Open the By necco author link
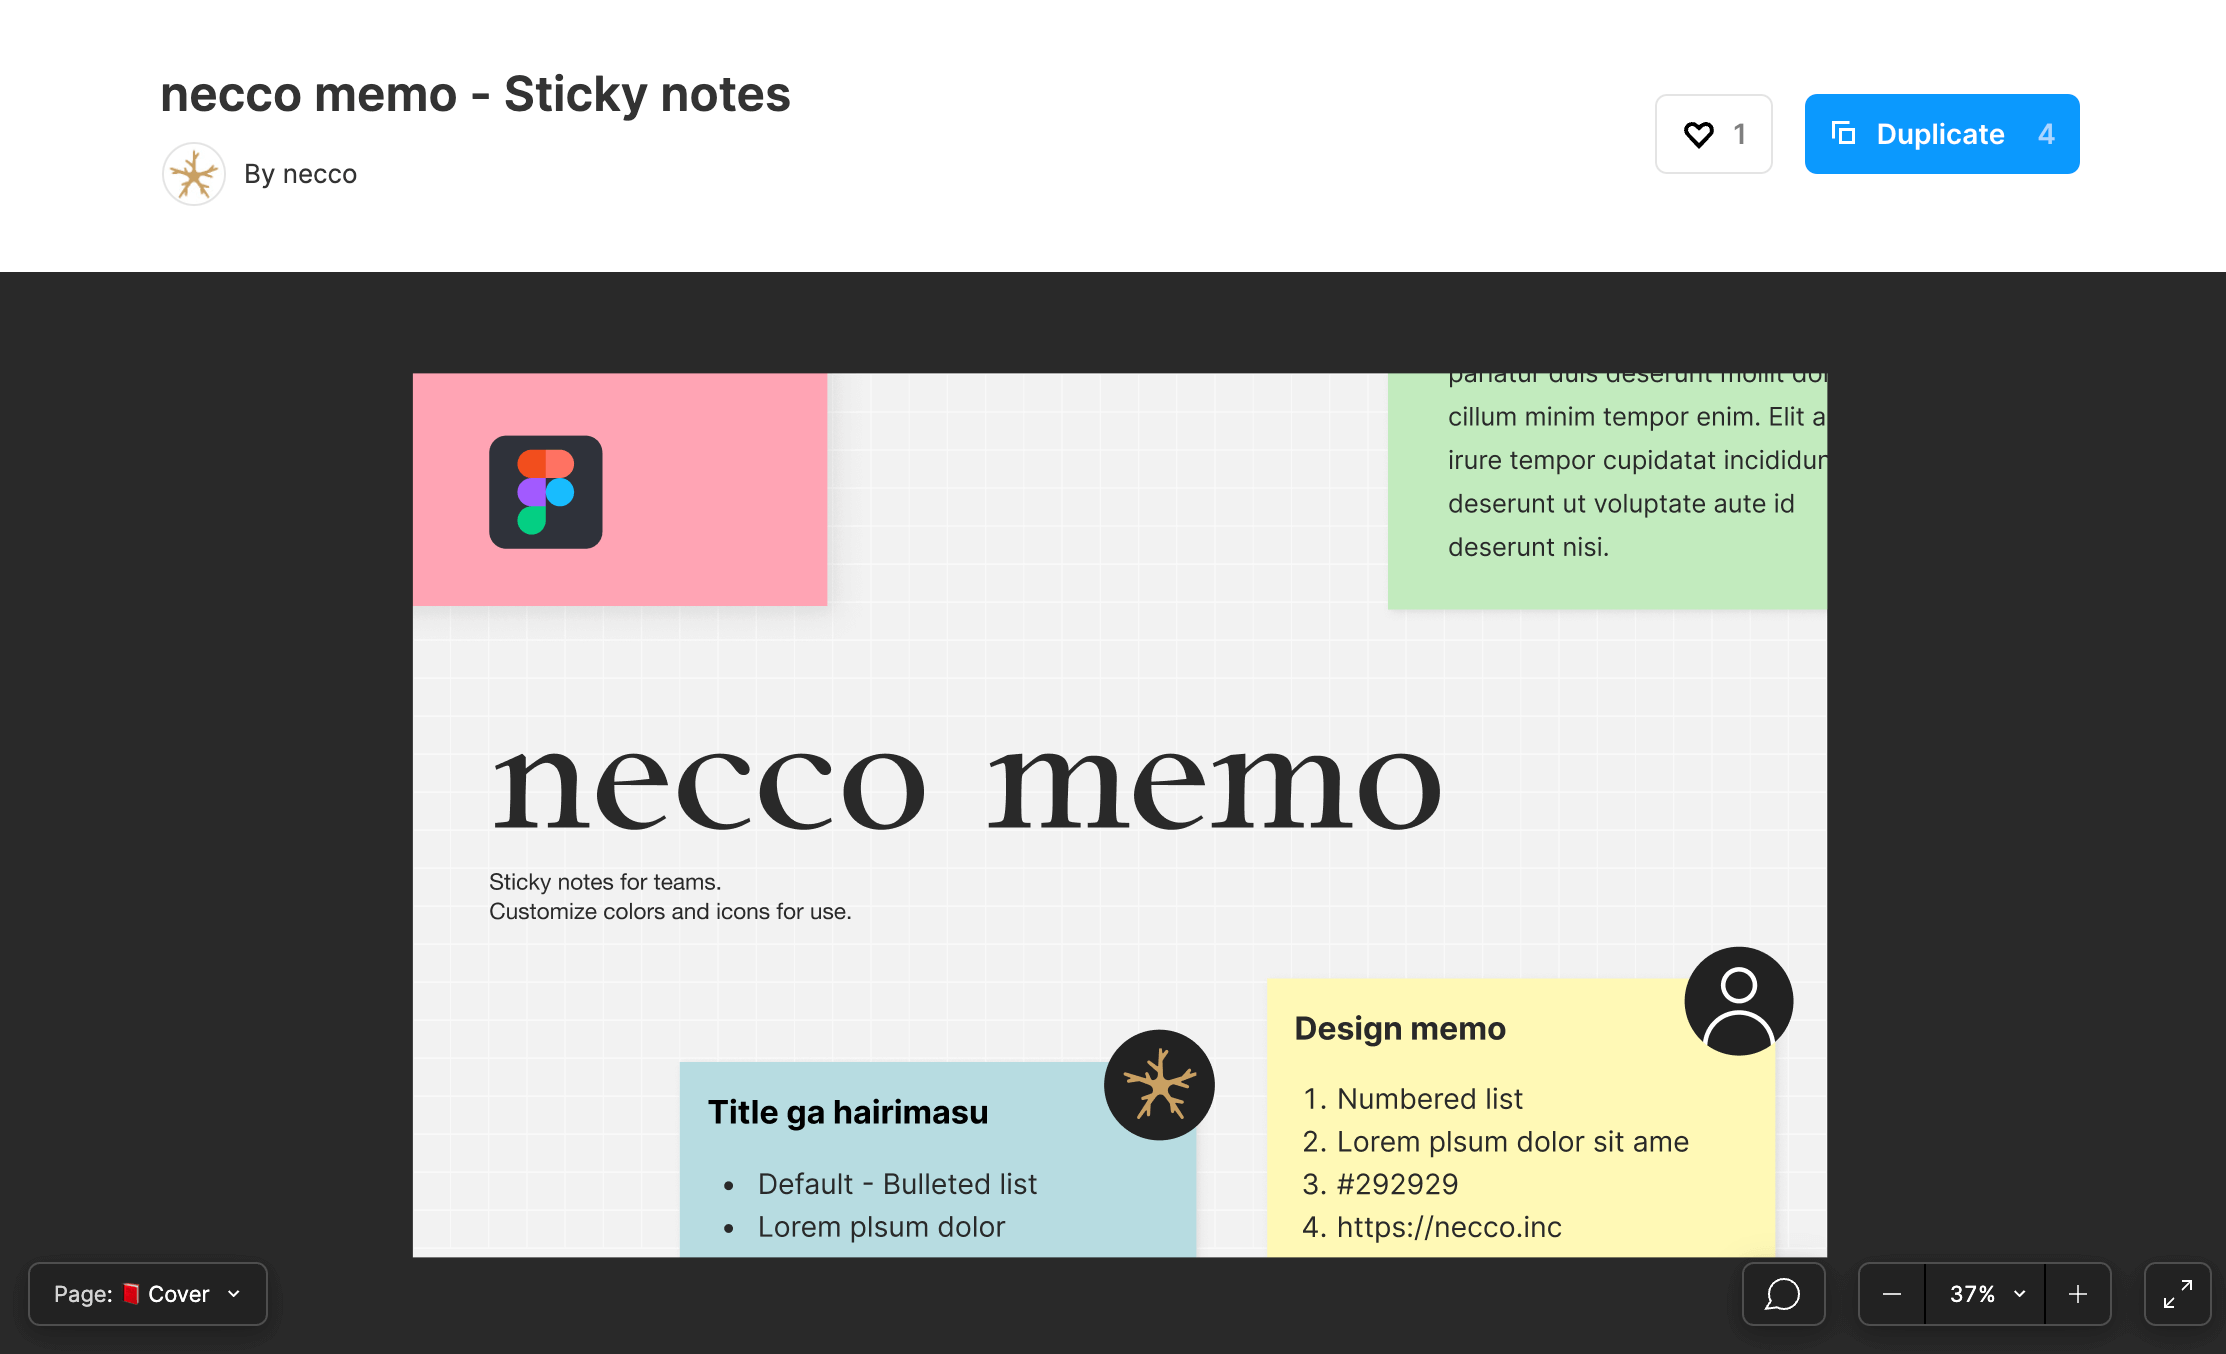 click(x=300, y=174)
